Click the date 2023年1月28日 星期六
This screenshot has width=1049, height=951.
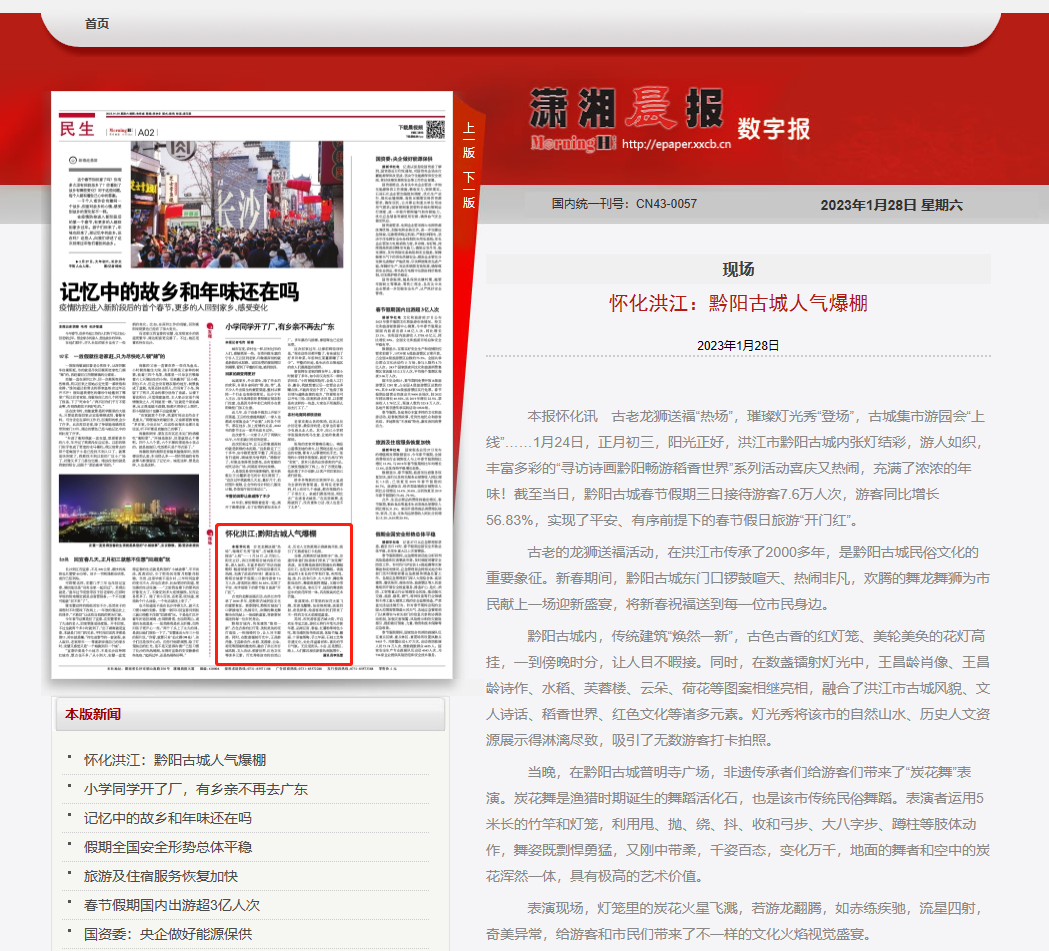click(891, 205)
